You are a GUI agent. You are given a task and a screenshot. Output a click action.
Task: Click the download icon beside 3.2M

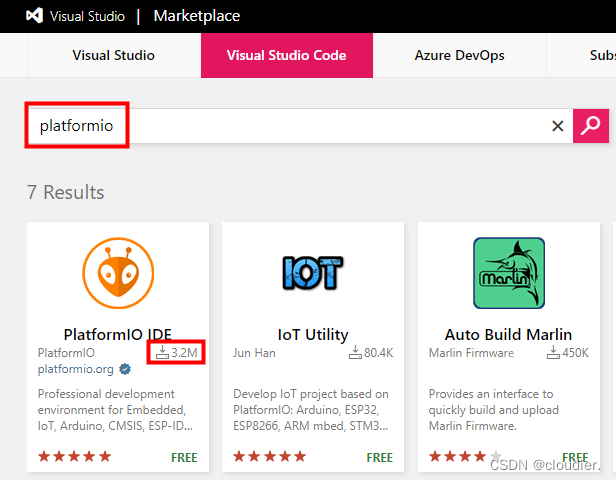tap(162, 352)
